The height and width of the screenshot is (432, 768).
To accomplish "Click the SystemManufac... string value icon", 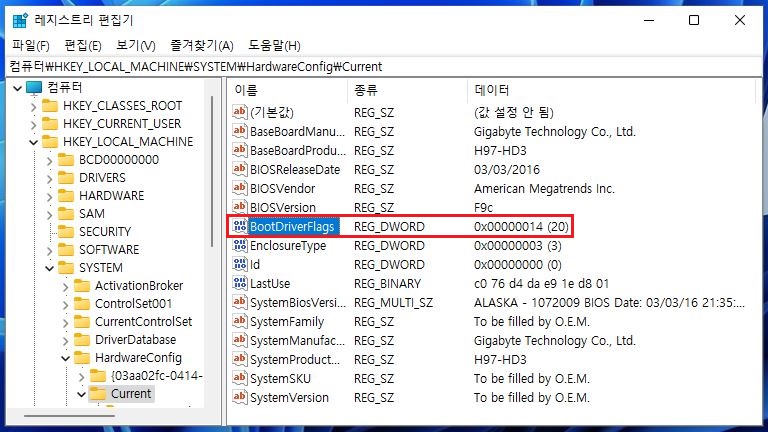I will 240,340.
